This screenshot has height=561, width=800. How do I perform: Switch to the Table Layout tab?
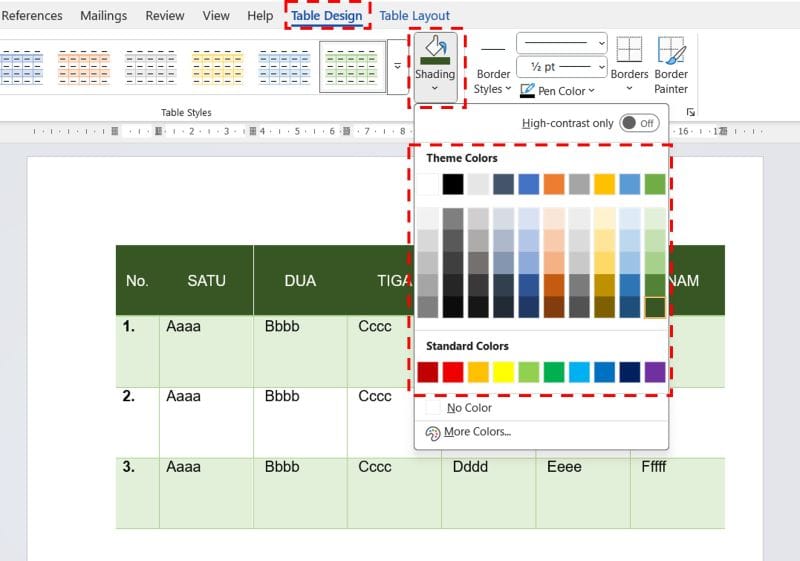pos(414,16)
